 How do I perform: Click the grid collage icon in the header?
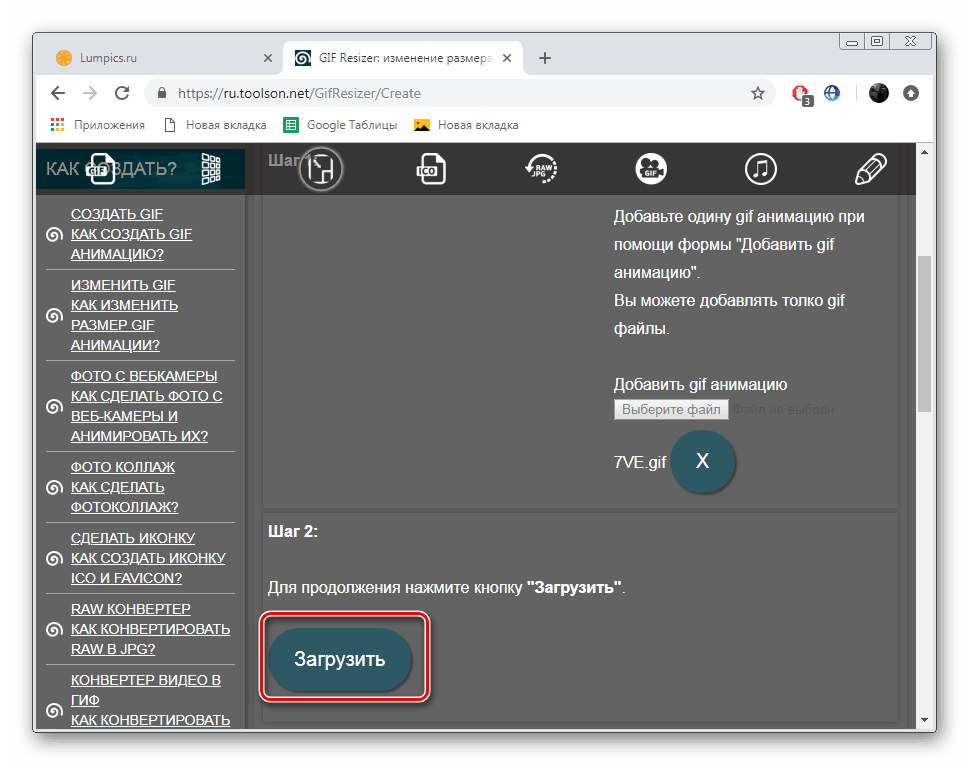(211, 169)
